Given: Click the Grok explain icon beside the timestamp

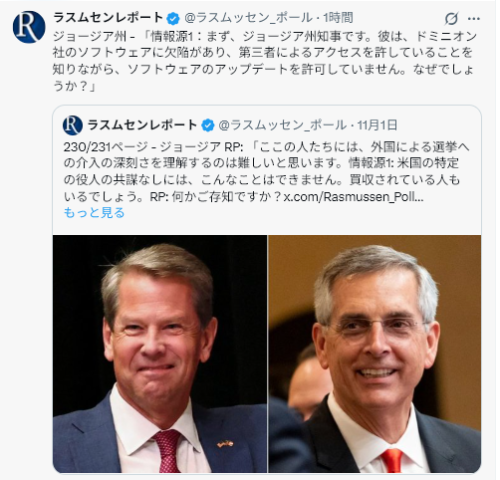Looking at the screenshot, I should pos(451,18).
